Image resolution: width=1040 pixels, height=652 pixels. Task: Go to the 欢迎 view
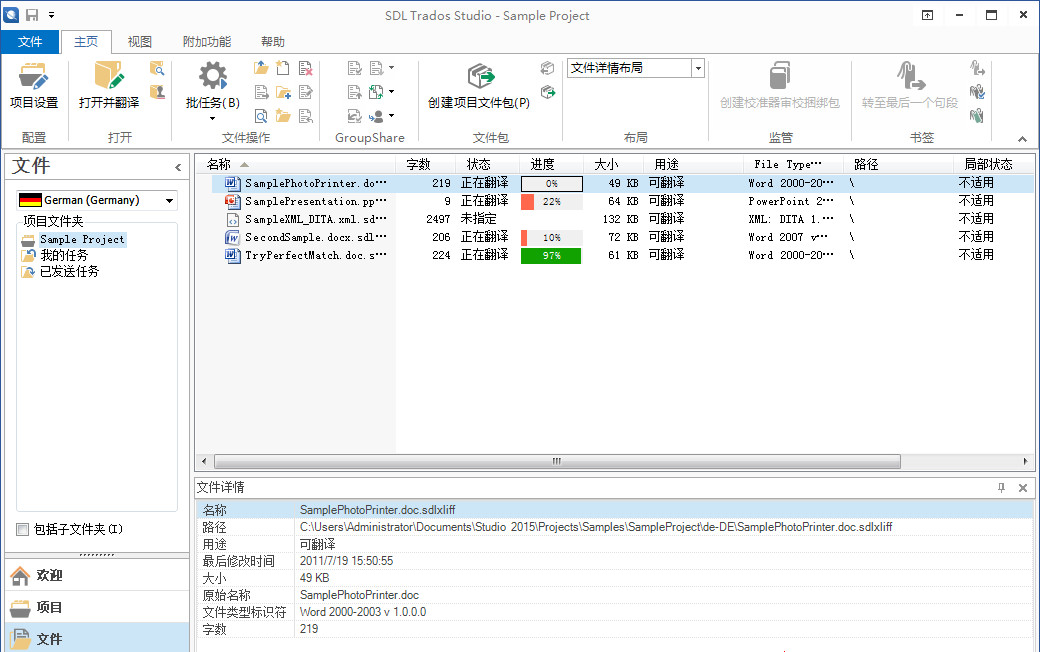(x=97, y=575)
